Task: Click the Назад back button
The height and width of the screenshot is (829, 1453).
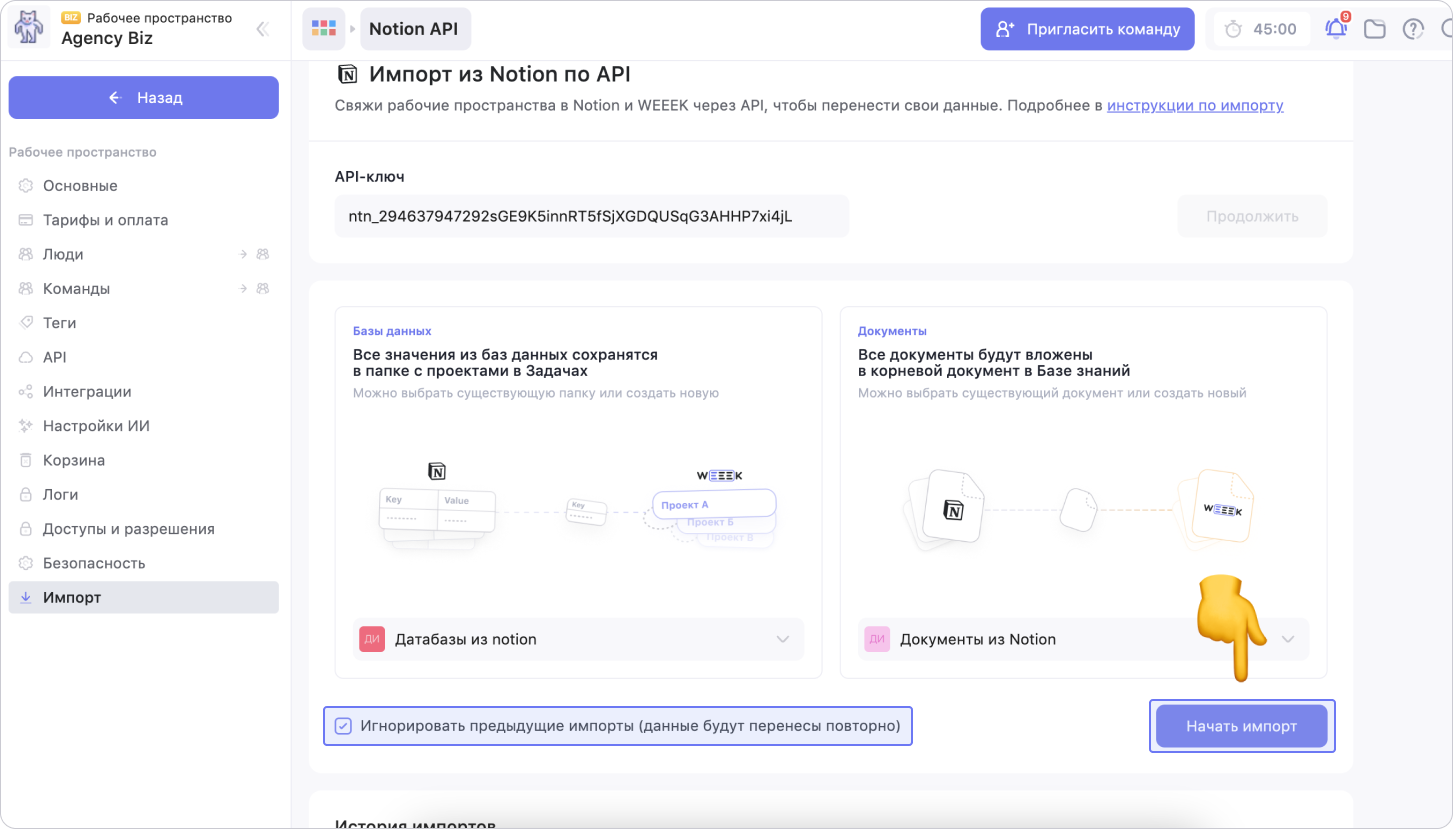Action: 144,98
